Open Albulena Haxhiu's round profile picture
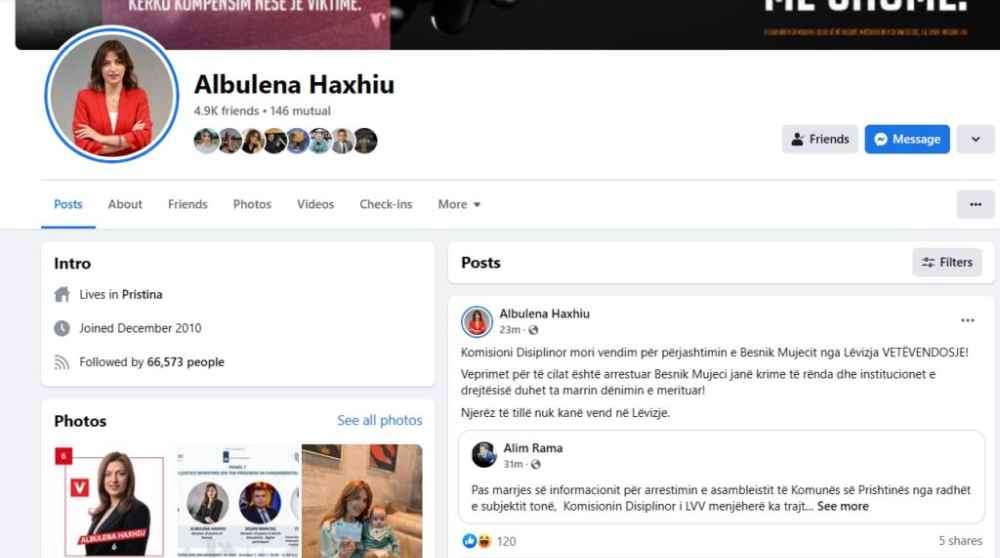The width and height of the screenshot is (1000, 558). tap(112, 94)
